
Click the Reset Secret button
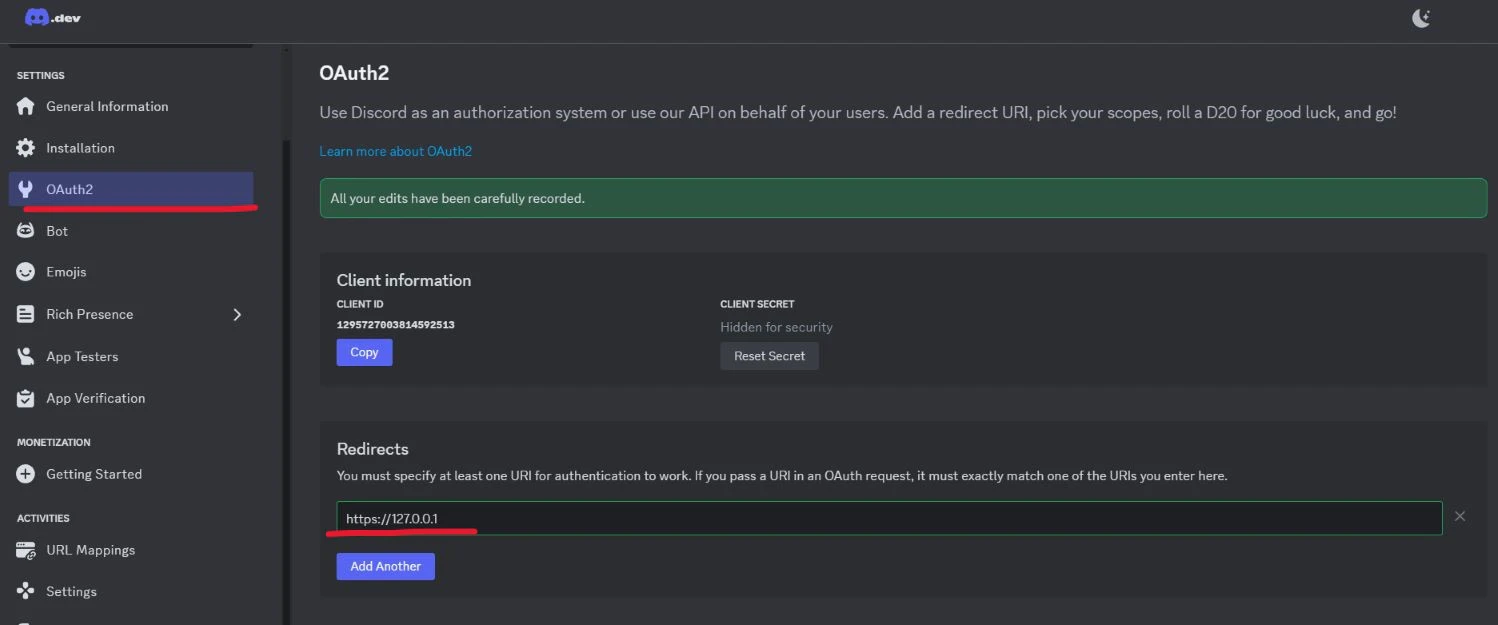click(769, 356)
